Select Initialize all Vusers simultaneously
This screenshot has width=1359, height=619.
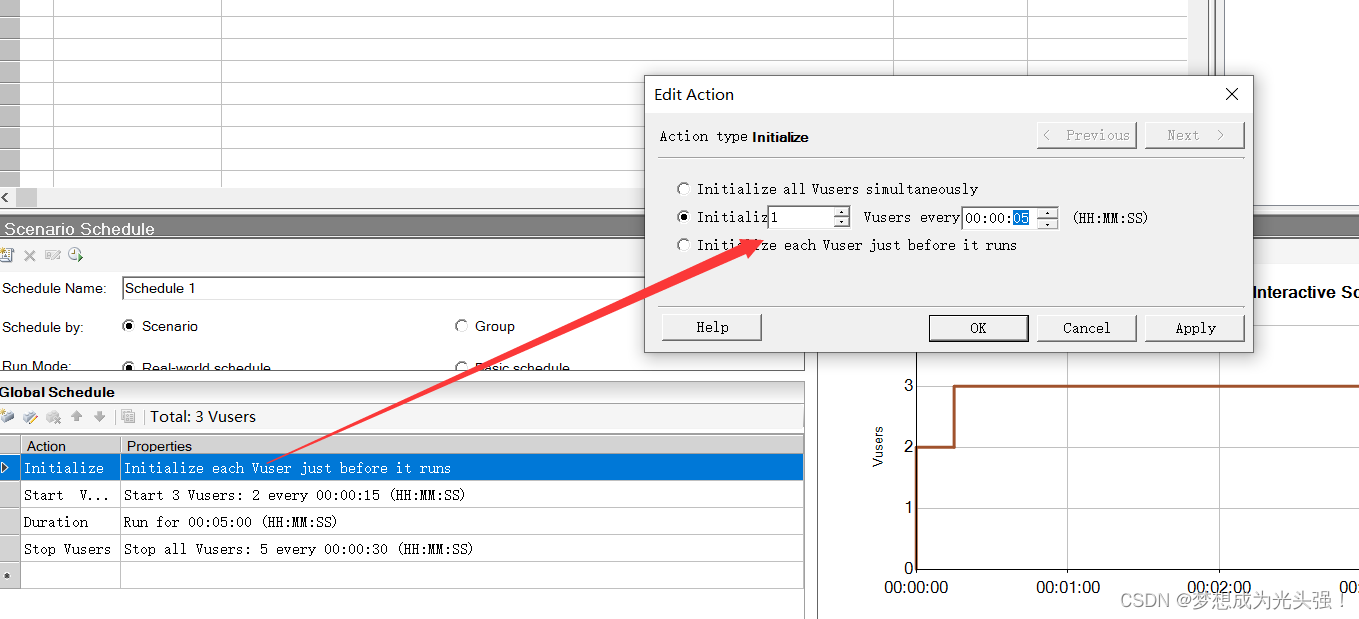pos(683,188)
